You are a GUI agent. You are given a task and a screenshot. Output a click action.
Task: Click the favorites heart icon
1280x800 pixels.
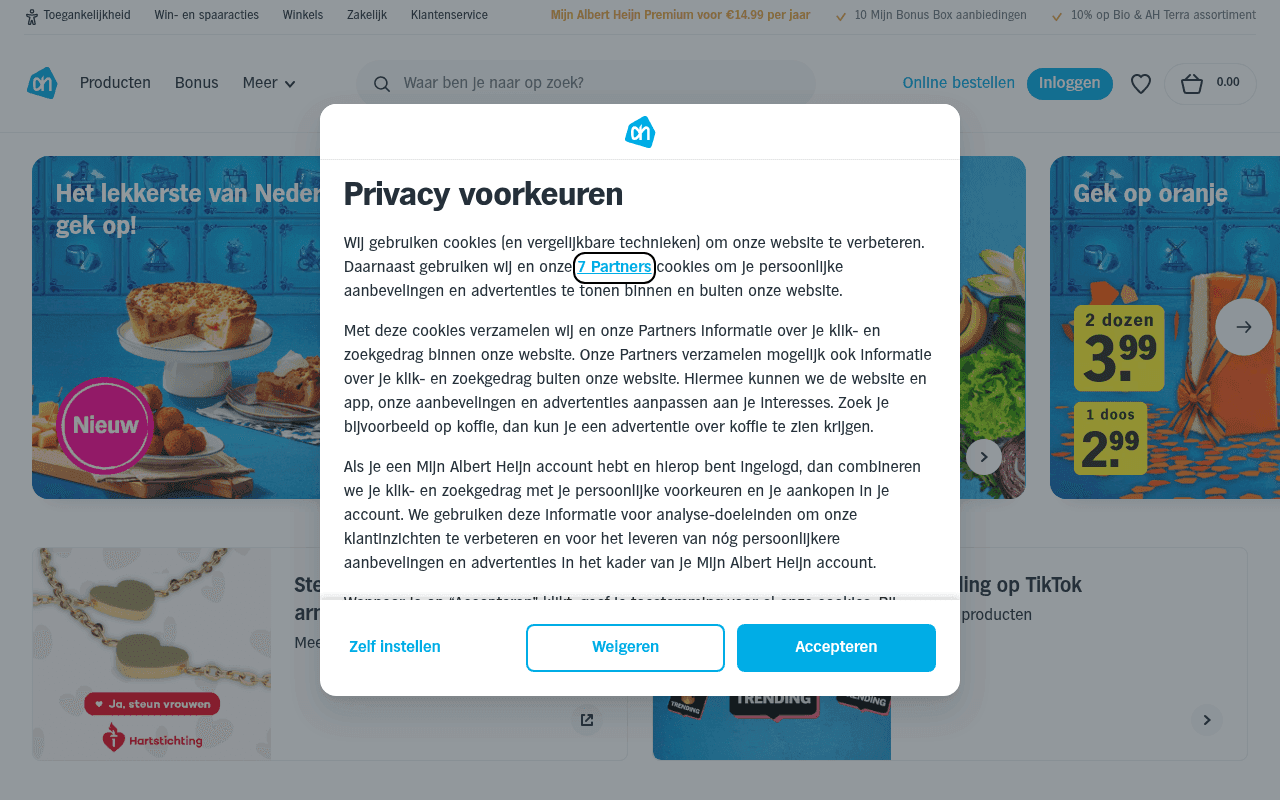point(1140,83)
